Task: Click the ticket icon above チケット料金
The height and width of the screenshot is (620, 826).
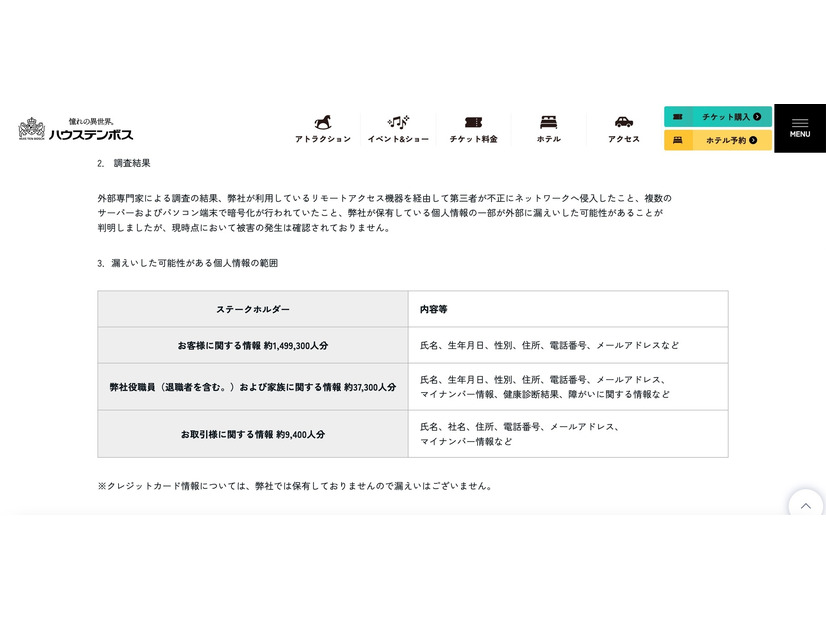Action: click(x=472, y=121)
